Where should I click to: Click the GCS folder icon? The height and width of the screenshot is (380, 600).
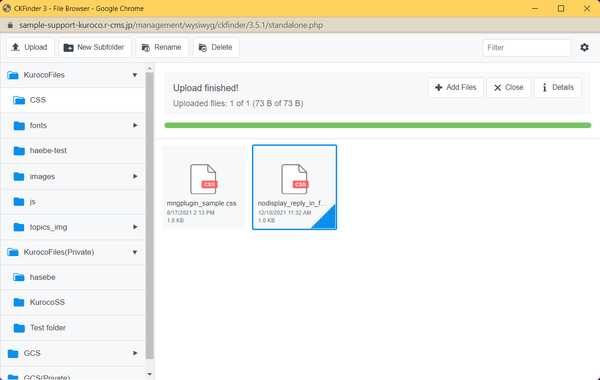pyautogui.click(x=13, y=353)
